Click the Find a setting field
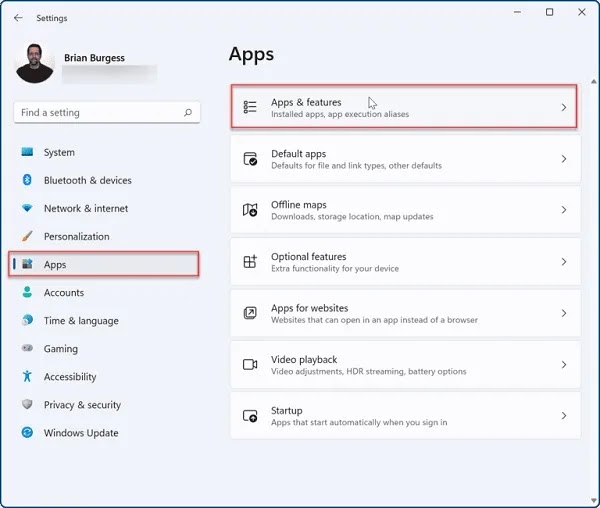600x508 pixels. coord(107,112)
